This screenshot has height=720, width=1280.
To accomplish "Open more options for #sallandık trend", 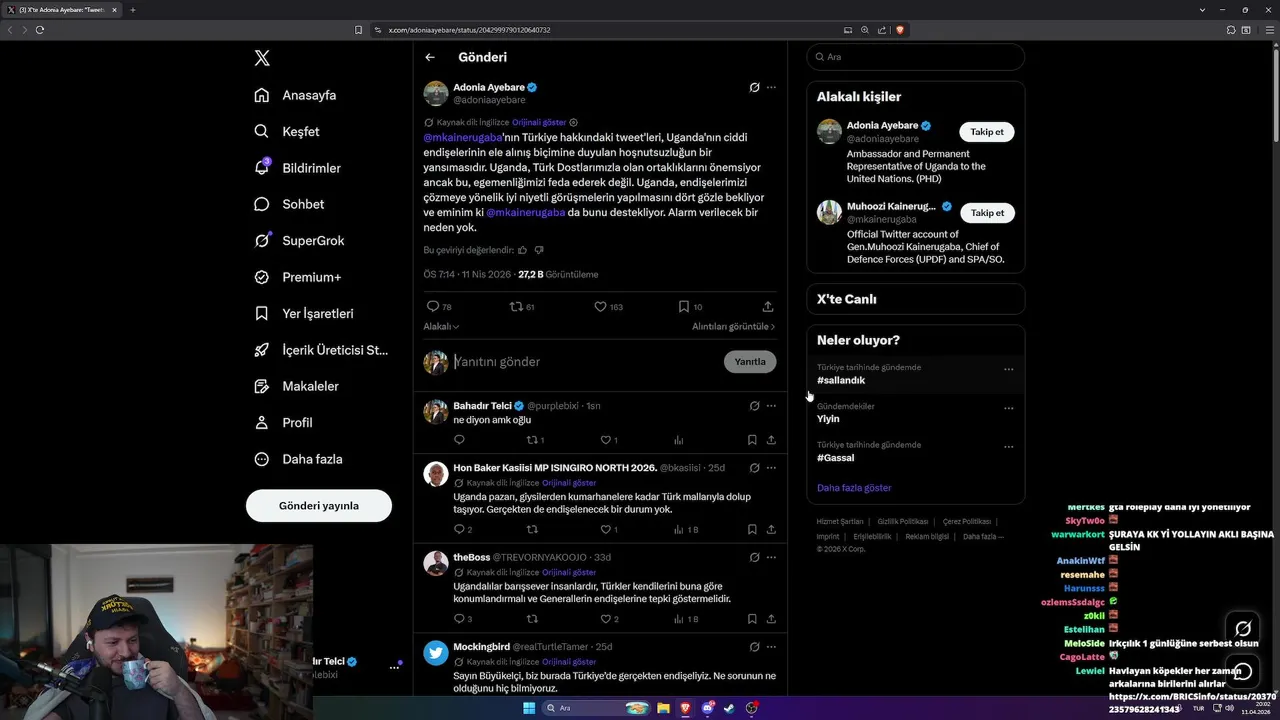I will (x=1008, y=369).
